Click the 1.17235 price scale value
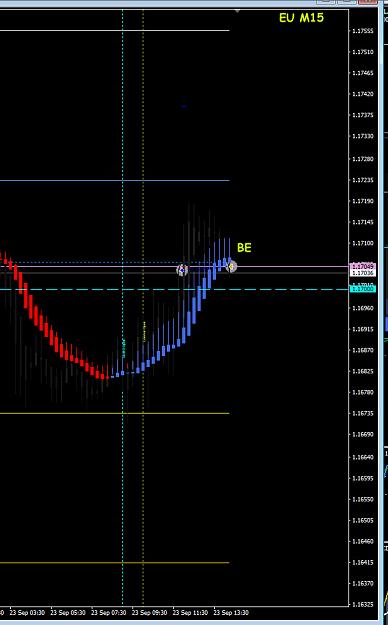Image resolution: width=388 pixels, height=625 pixels. [x=363, y=180]
